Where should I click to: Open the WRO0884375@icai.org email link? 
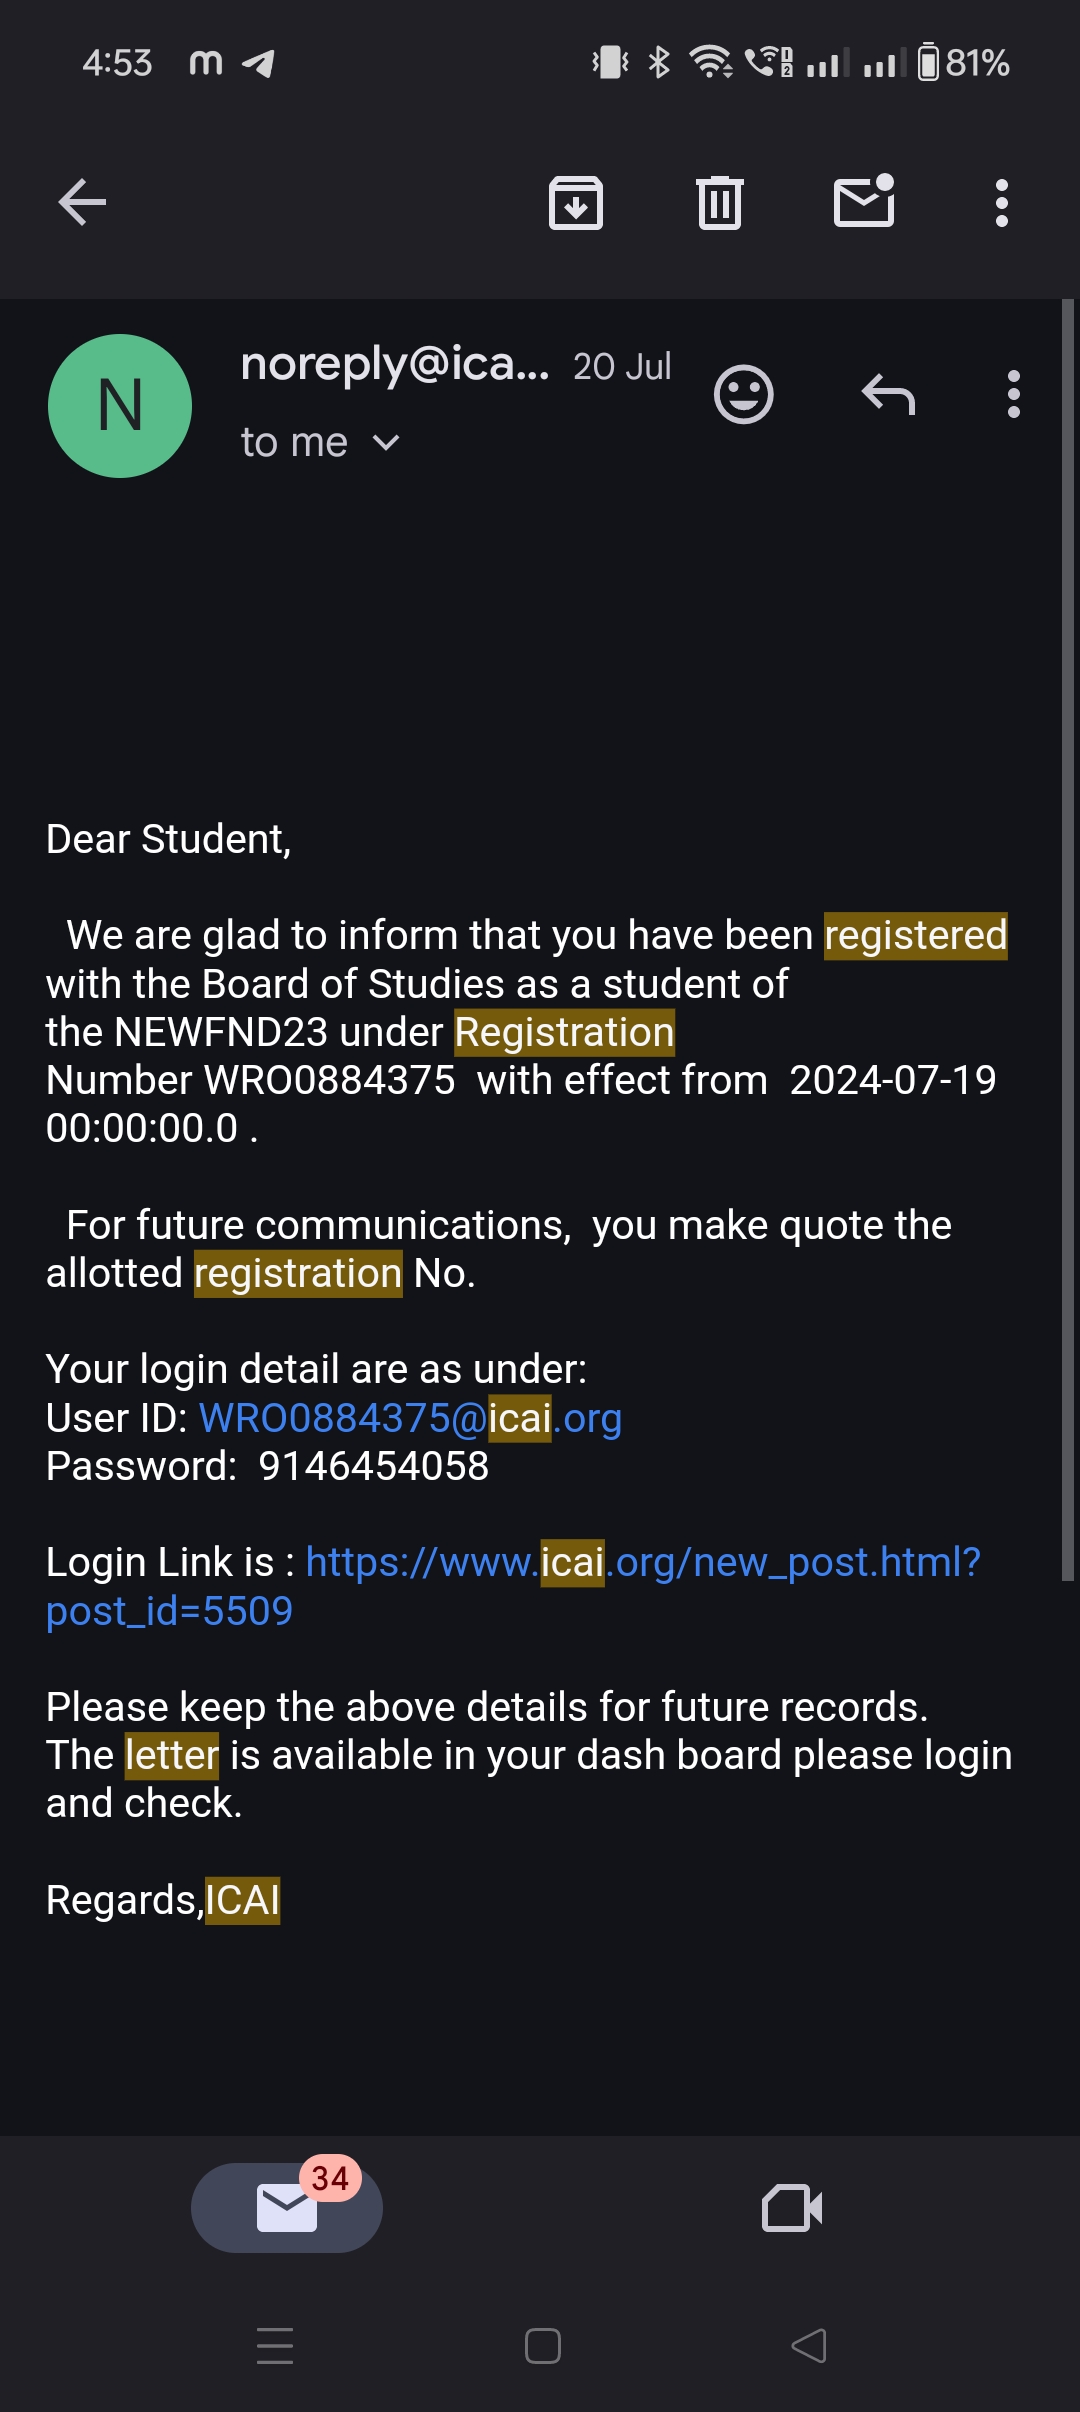click(x=410, y=1418)
